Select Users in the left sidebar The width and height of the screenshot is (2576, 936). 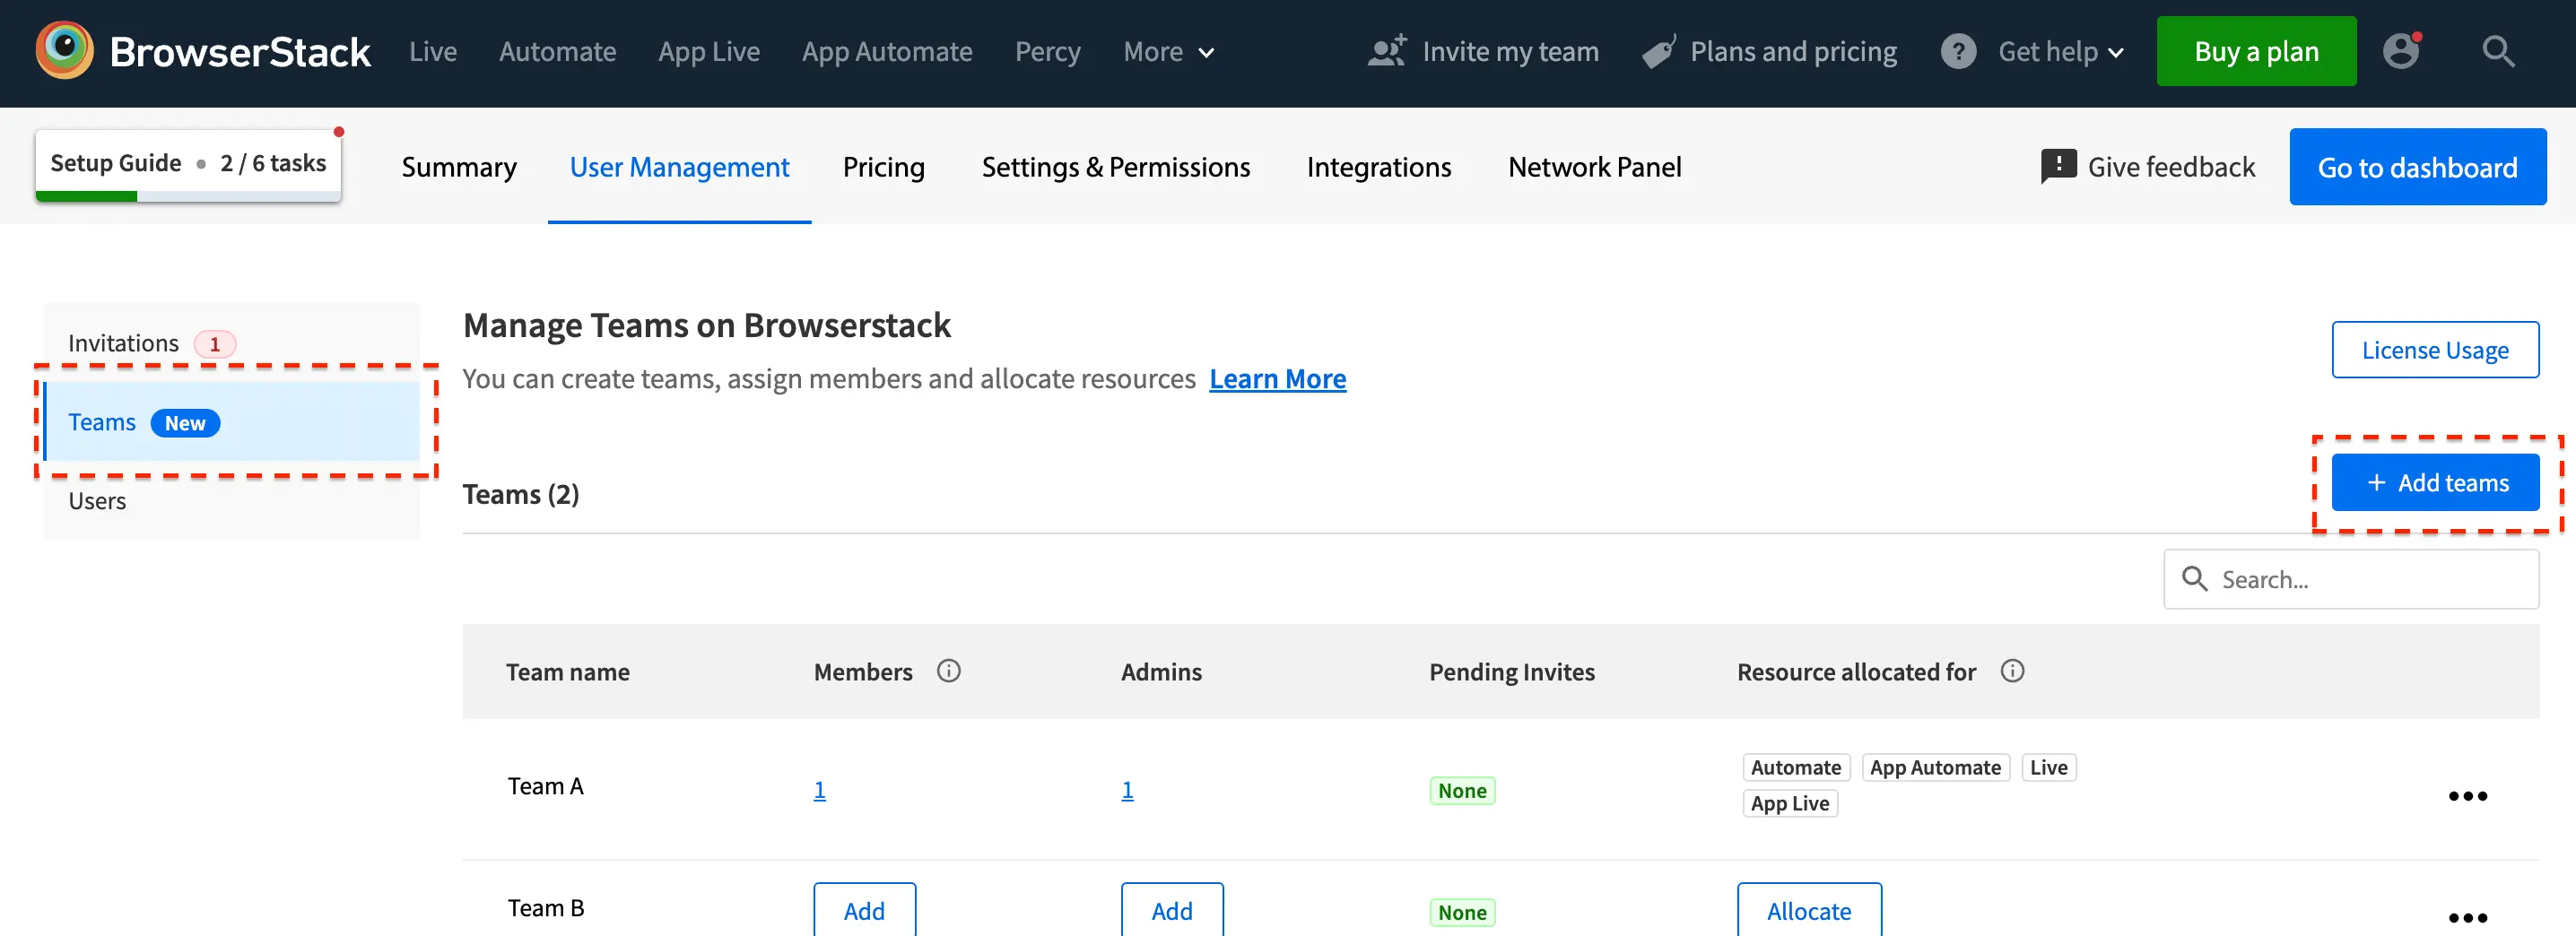click(x=97, y=501)
